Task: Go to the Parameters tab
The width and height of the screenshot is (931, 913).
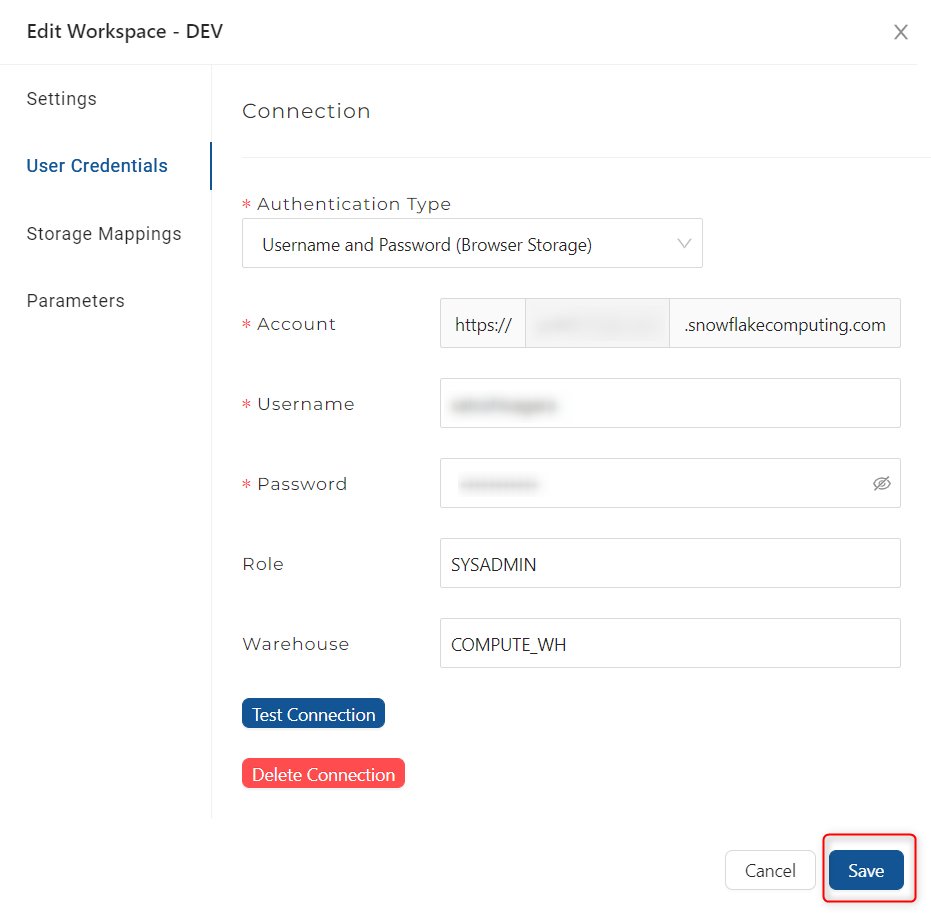Action: [x=76, y=301]
